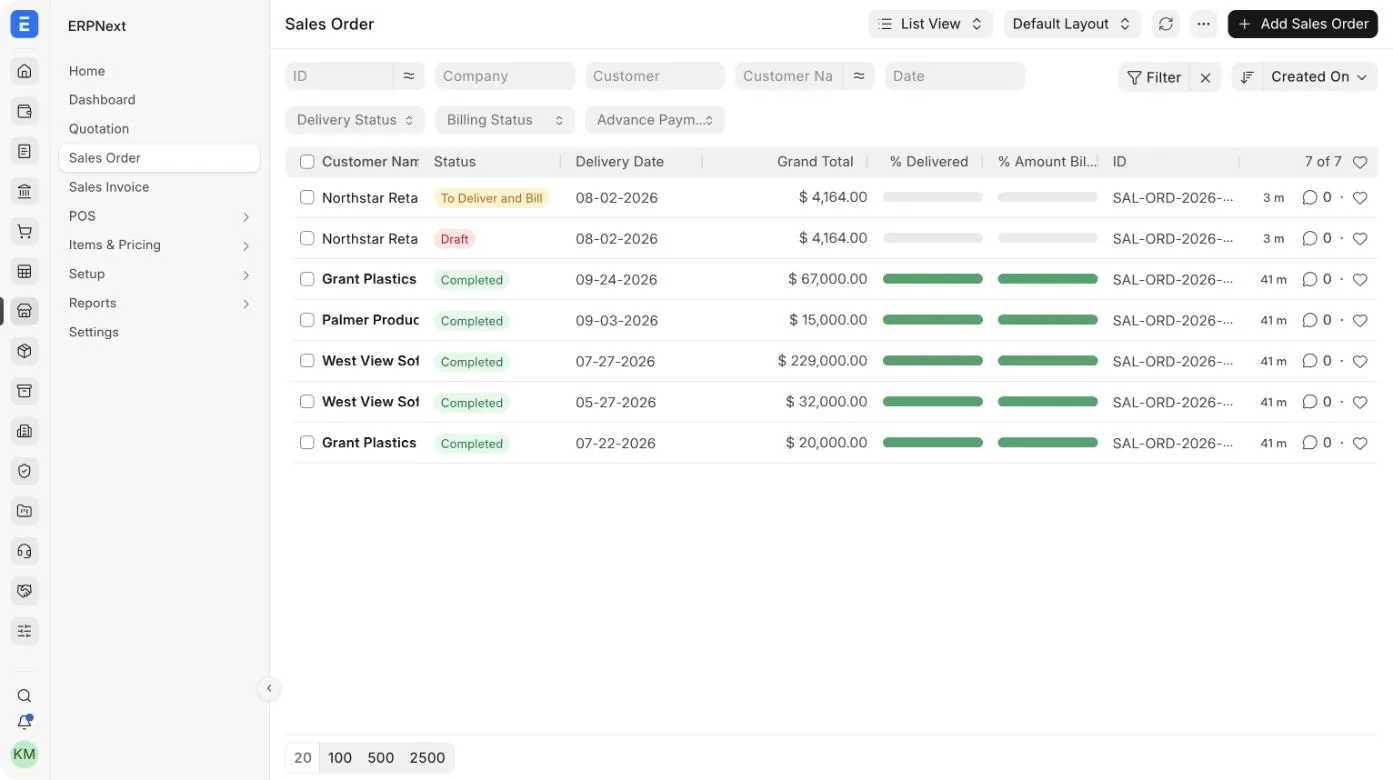This screenshot has height=780, width=1393.
Task: Clear filters with the X next to Filter
Action: coord(1206,77)
